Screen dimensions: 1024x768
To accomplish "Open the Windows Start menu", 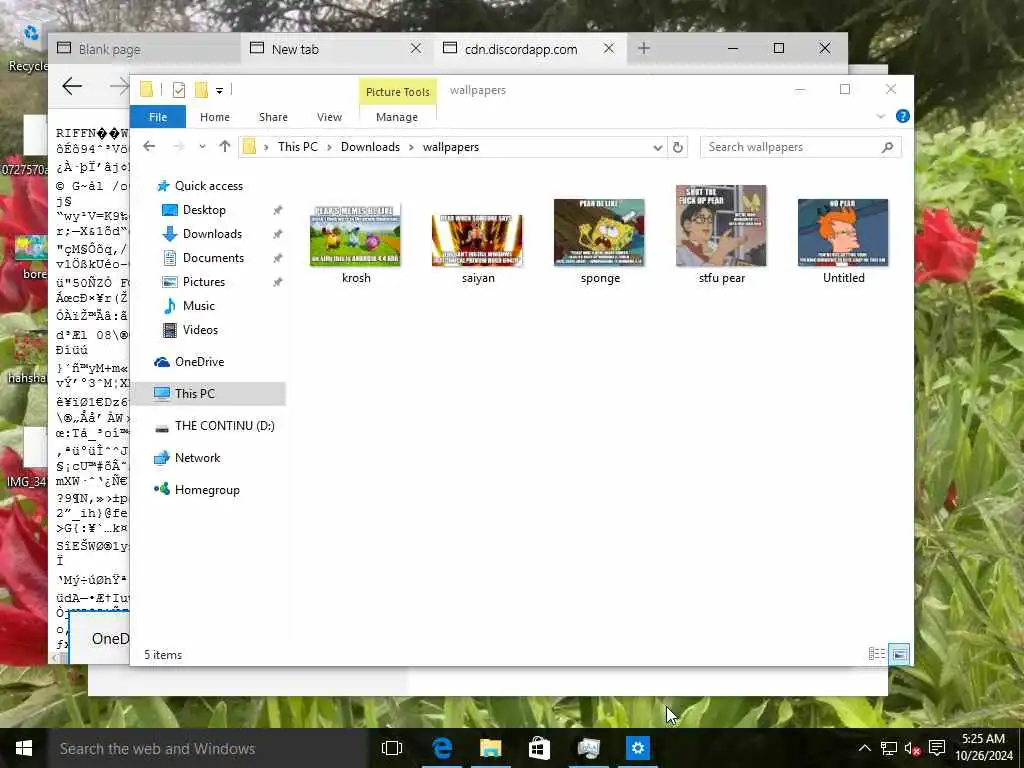I will point(24,748).
